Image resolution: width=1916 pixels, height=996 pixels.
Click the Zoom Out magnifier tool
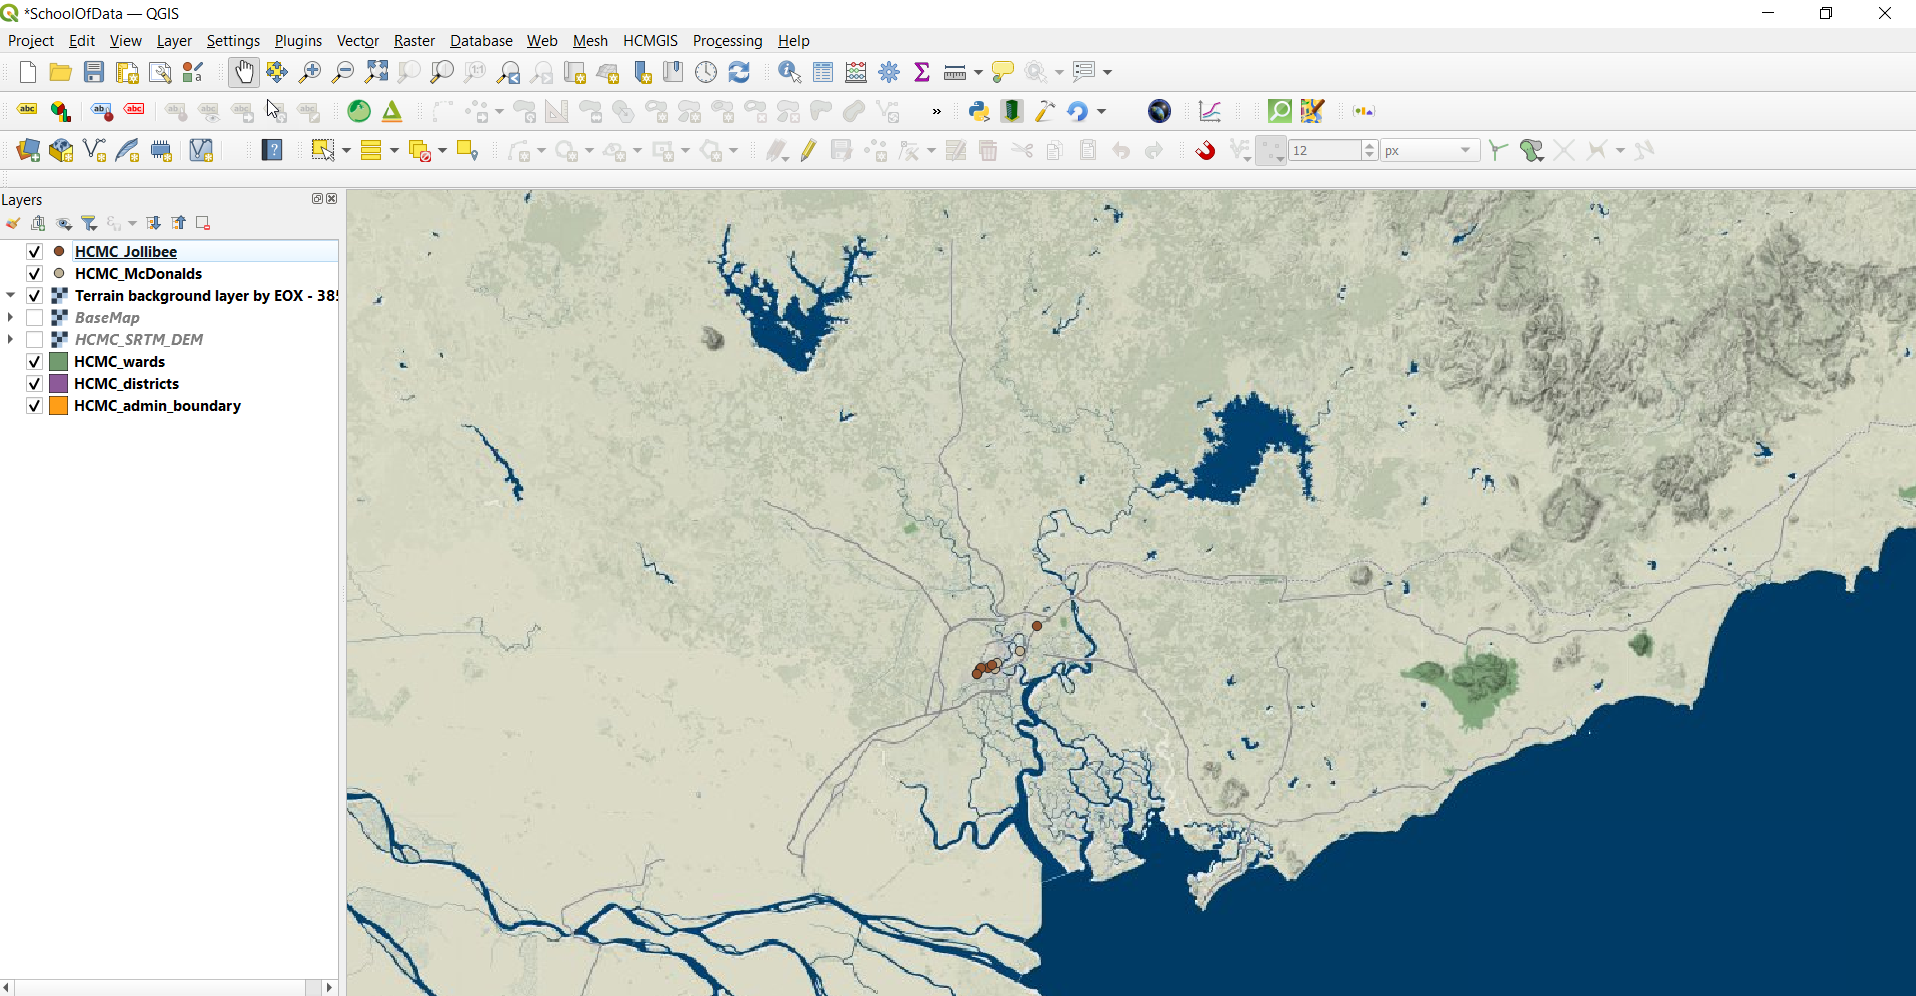click(343, 72)
